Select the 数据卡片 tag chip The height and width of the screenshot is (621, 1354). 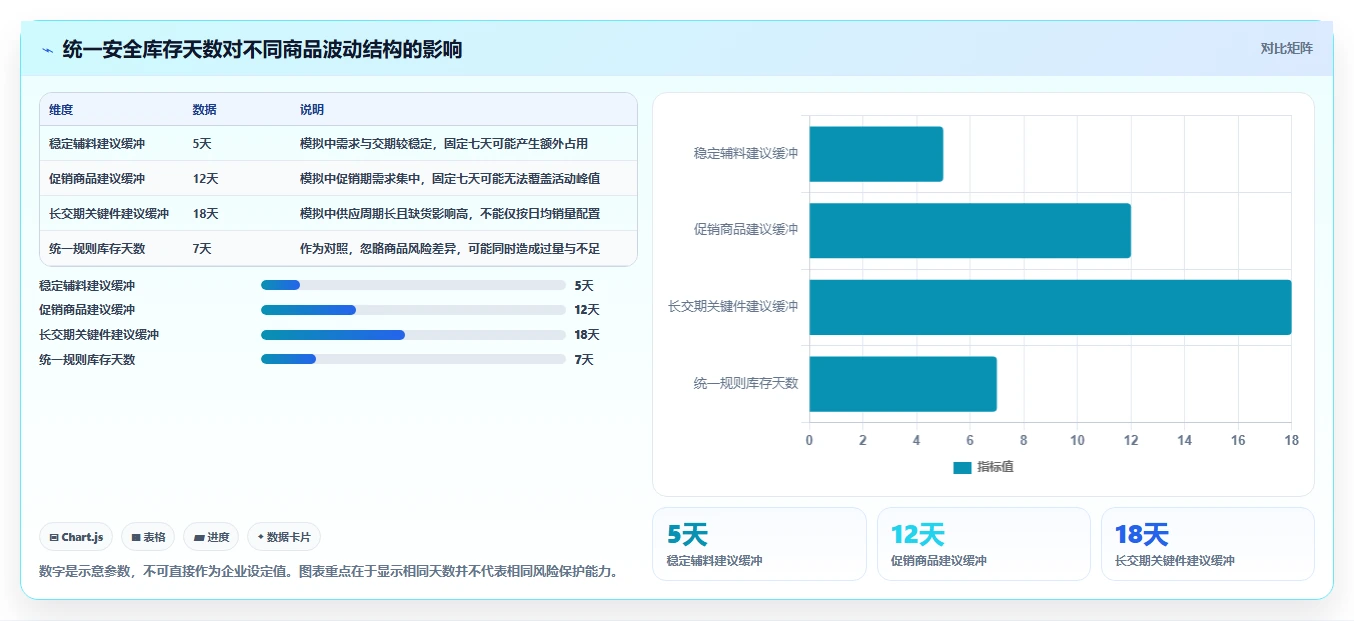[x=284, y=537]
